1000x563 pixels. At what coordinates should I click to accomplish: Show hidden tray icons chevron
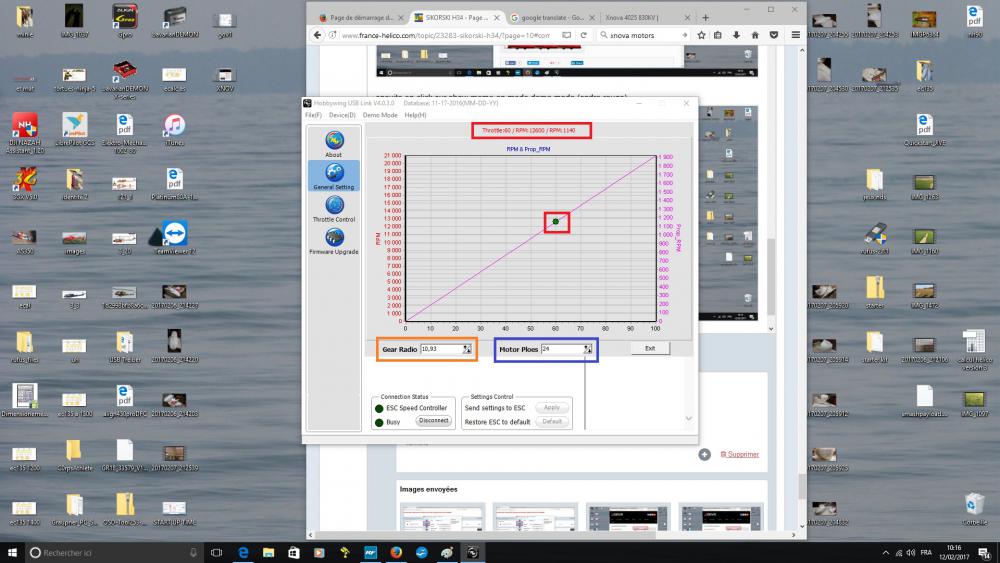pyautogui.click(x=885, y=552)
